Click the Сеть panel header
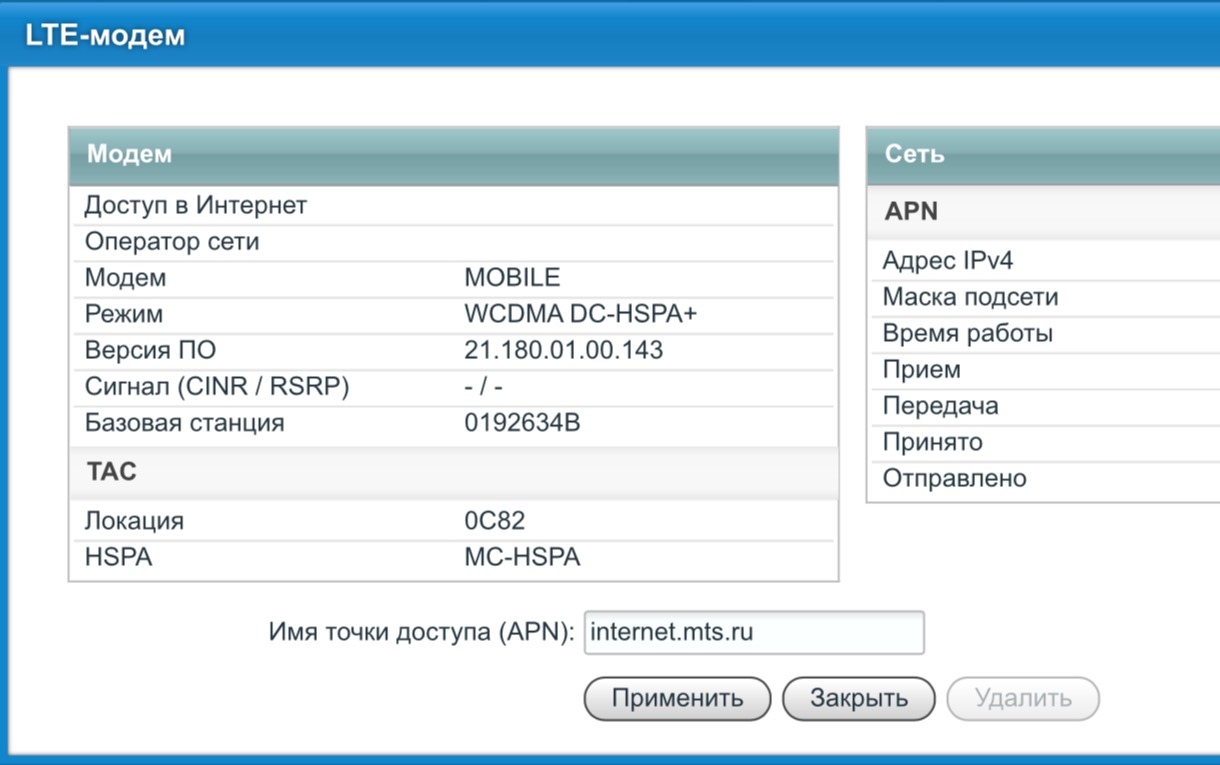This screenshot has height=765, width=1220. [x=1042, y=155]
